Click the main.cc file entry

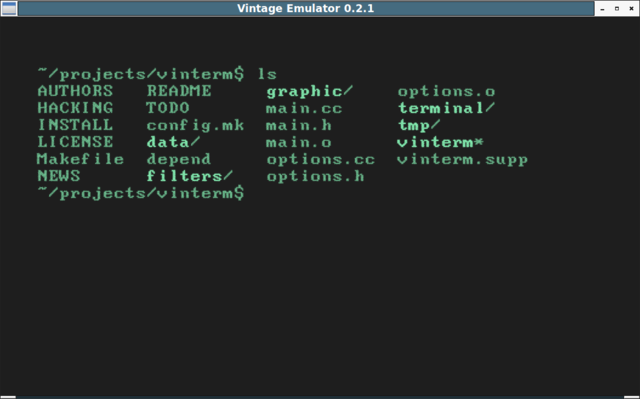click(x=304, y=108)
